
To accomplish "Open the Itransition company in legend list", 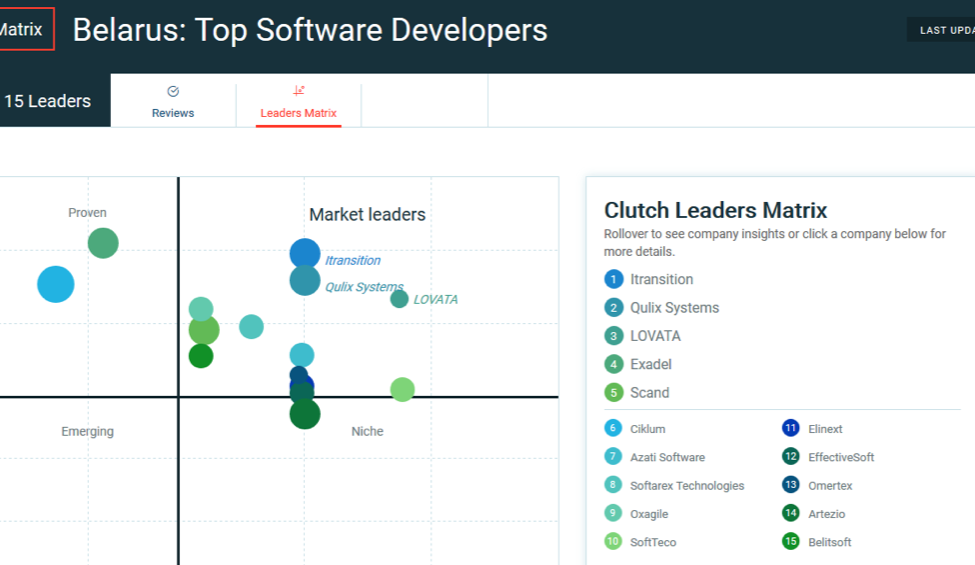I will pos(662,279).
